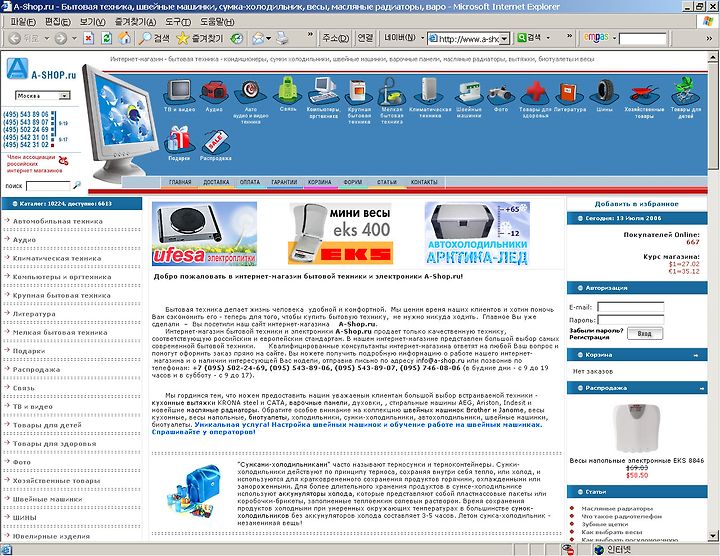Open the tires Шины category icon
The width and height of the screenshot is (720, 556).
click(605, 91)
